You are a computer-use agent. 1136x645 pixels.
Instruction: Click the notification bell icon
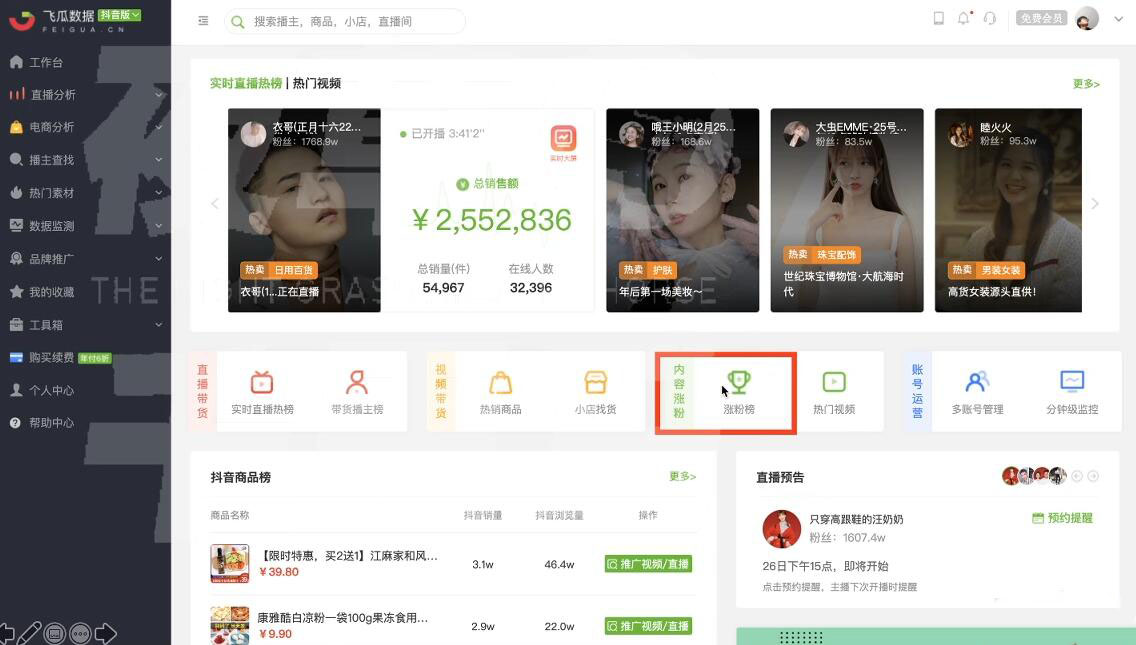pyautogui.click(x=964, y=18)
